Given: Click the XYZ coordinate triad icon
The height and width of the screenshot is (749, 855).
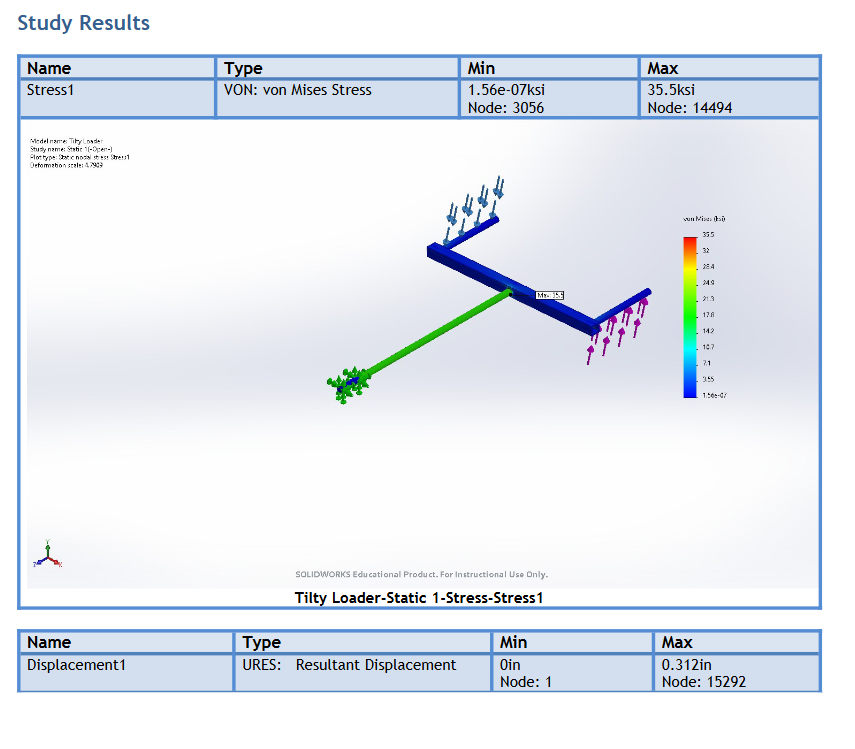Looking at the screenshot, I should [48, 555].
